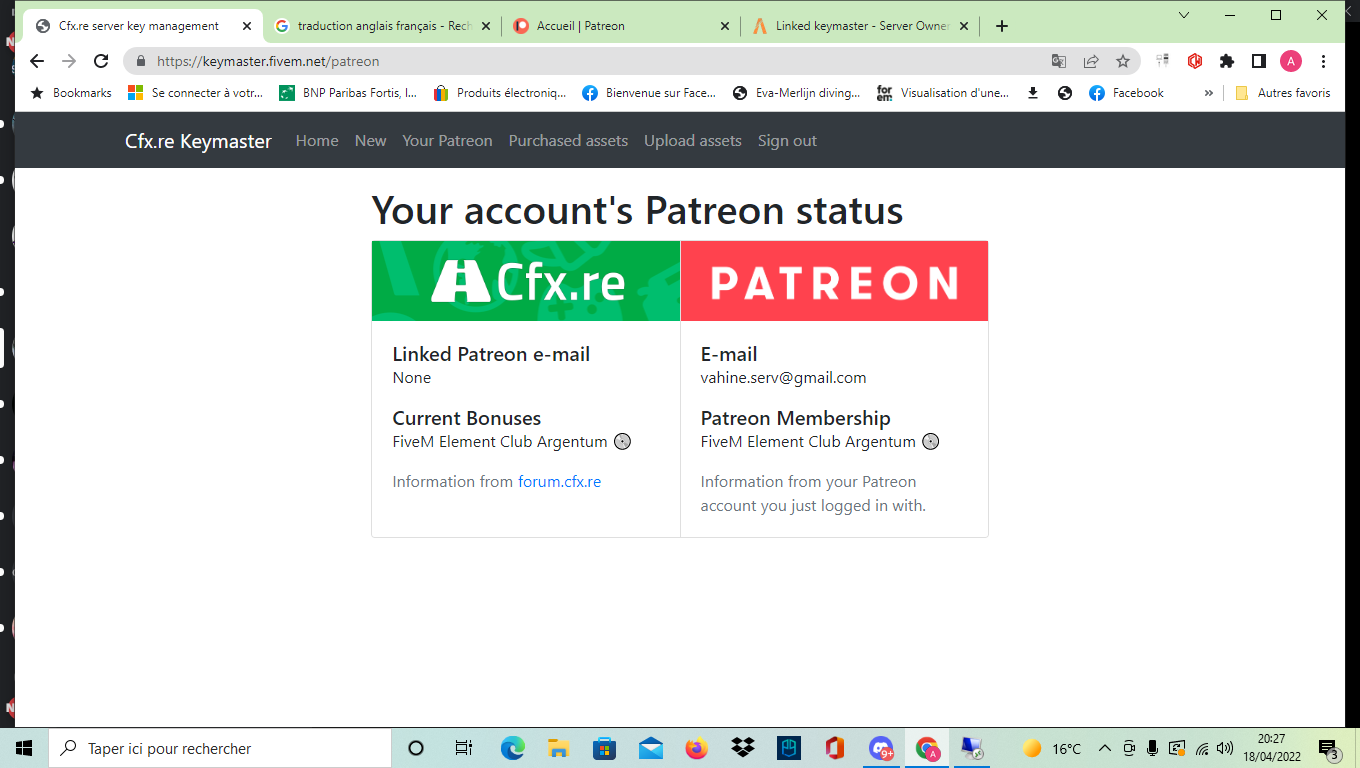
Task: Toggle the browser side panel icon
Action: (x=1259, y=61)
